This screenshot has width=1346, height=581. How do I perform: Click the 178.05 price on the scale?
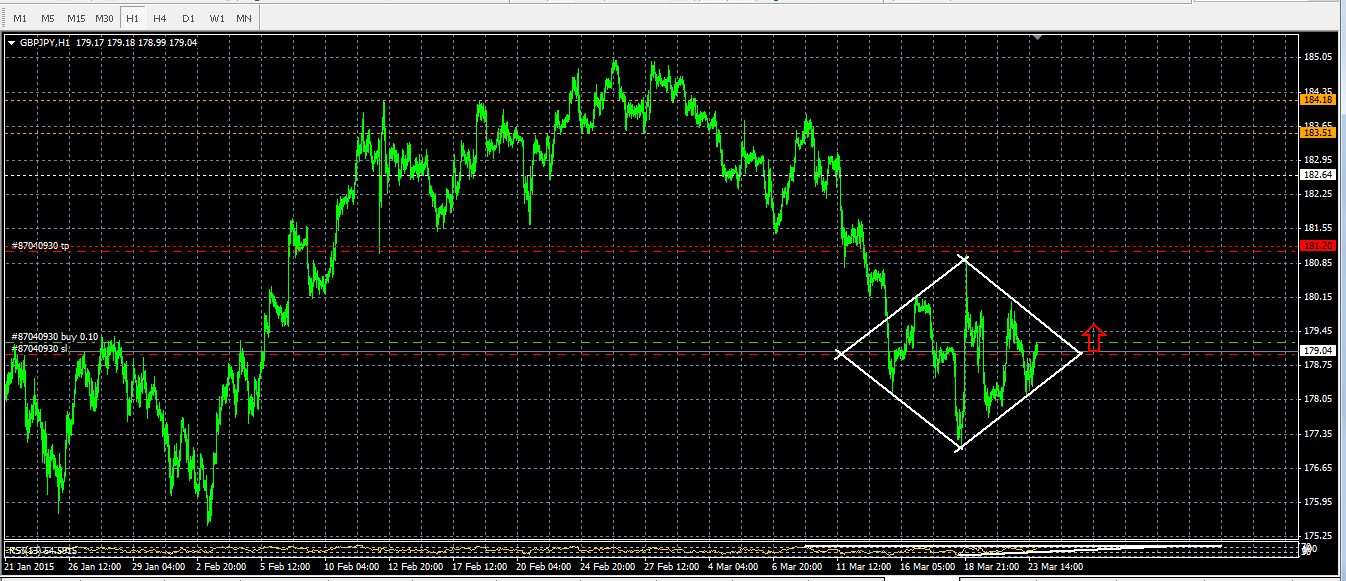tap(1319, 399)
